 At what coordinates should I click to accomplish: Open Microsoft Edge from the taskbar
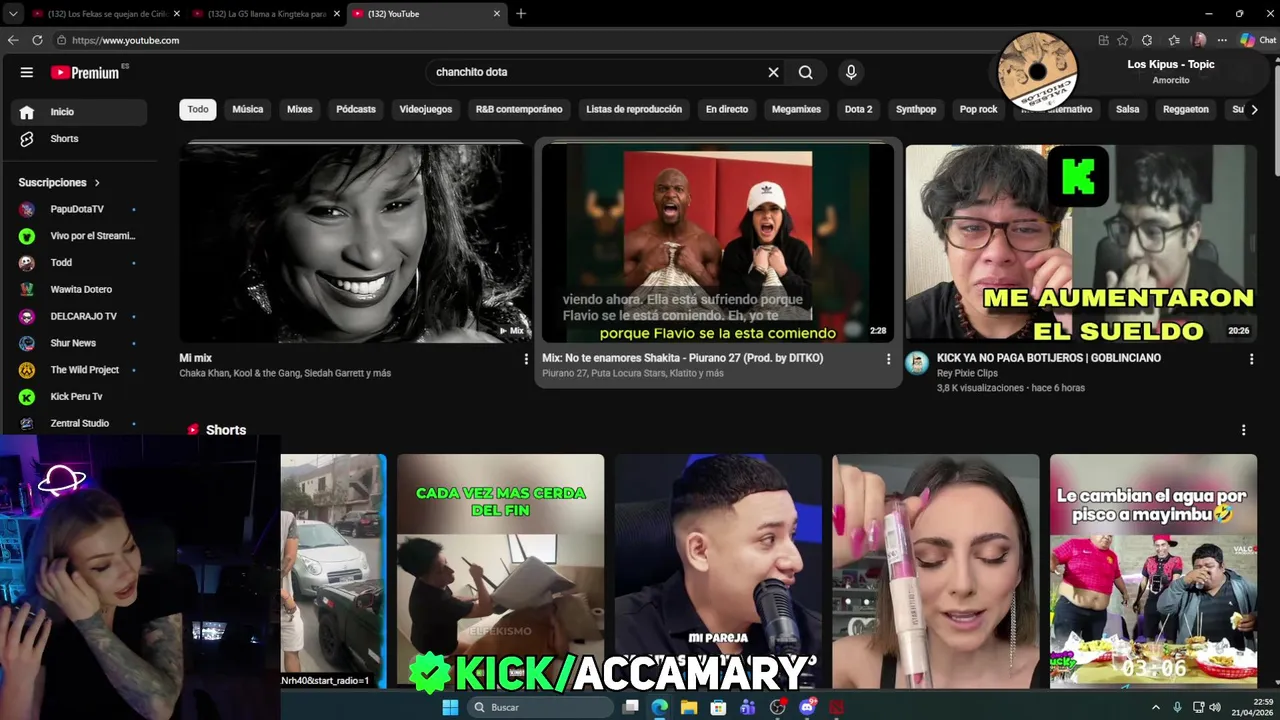coord(660,707)
